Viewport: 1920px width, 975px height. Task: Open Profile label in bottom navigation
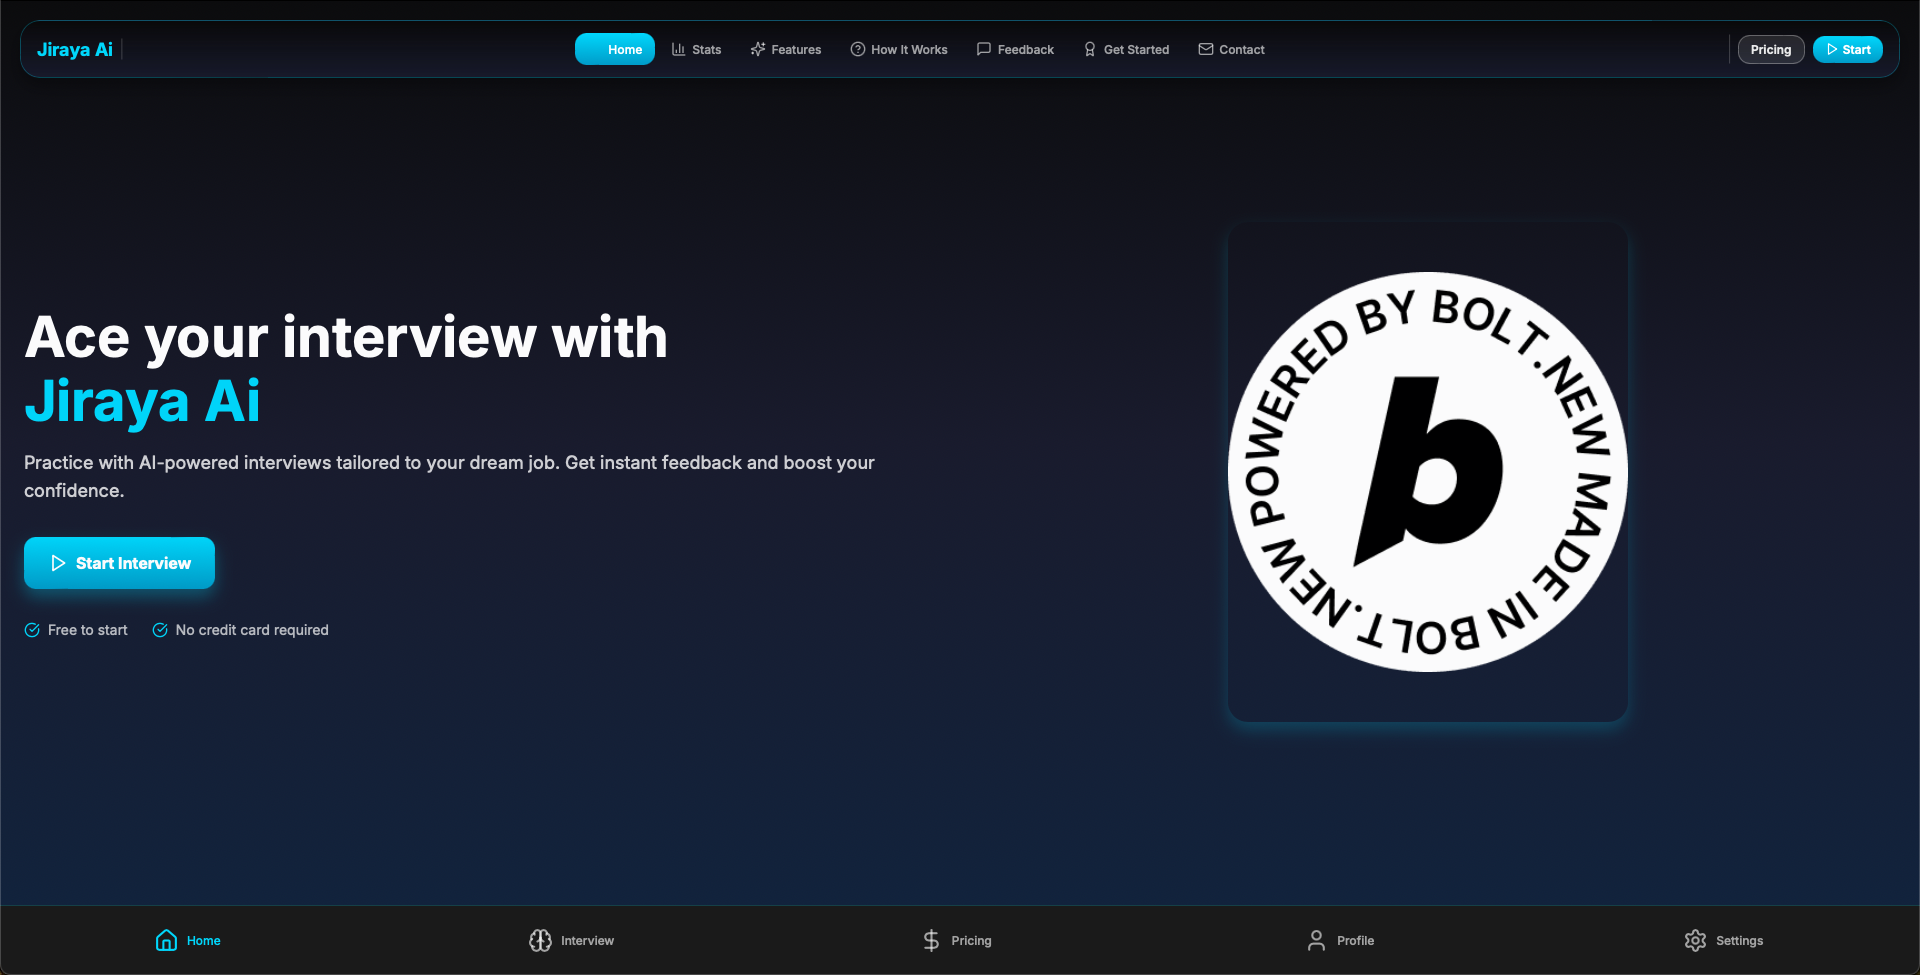1356,941
